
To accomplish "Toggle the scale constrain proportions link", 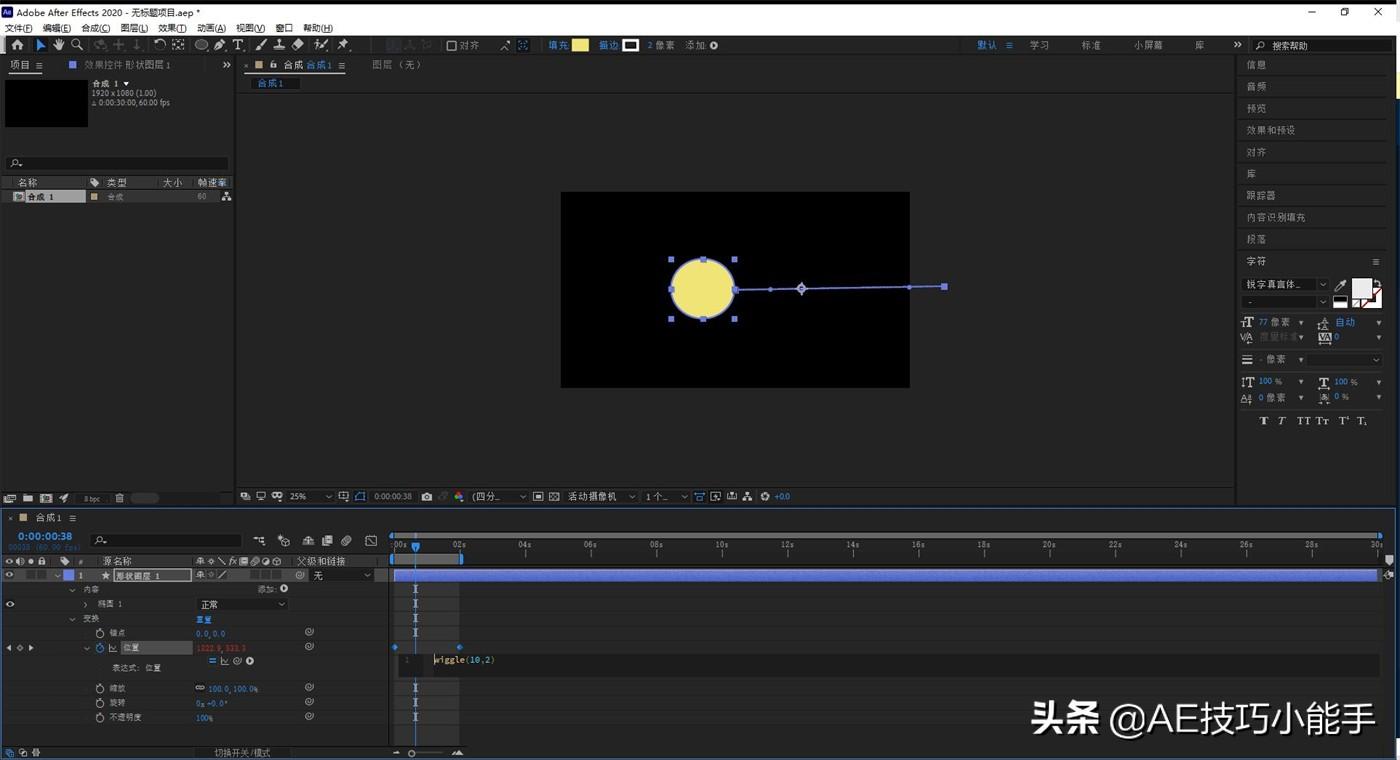I will pos(200,689).
